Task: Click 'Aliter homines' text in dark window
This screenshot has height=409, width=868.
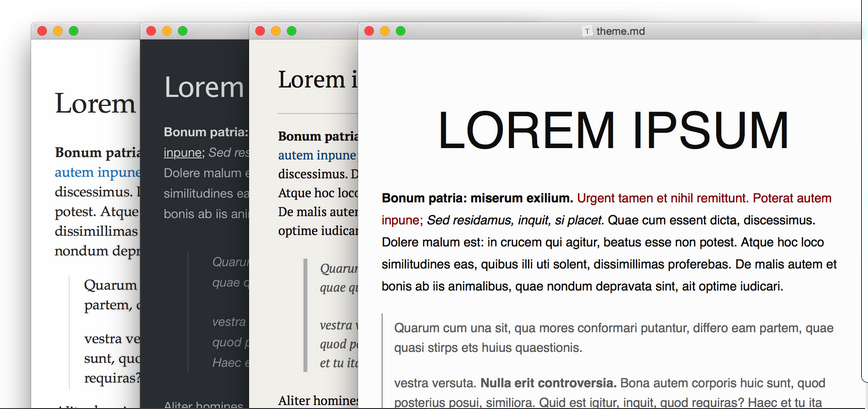Action: (x=204, y=405)
